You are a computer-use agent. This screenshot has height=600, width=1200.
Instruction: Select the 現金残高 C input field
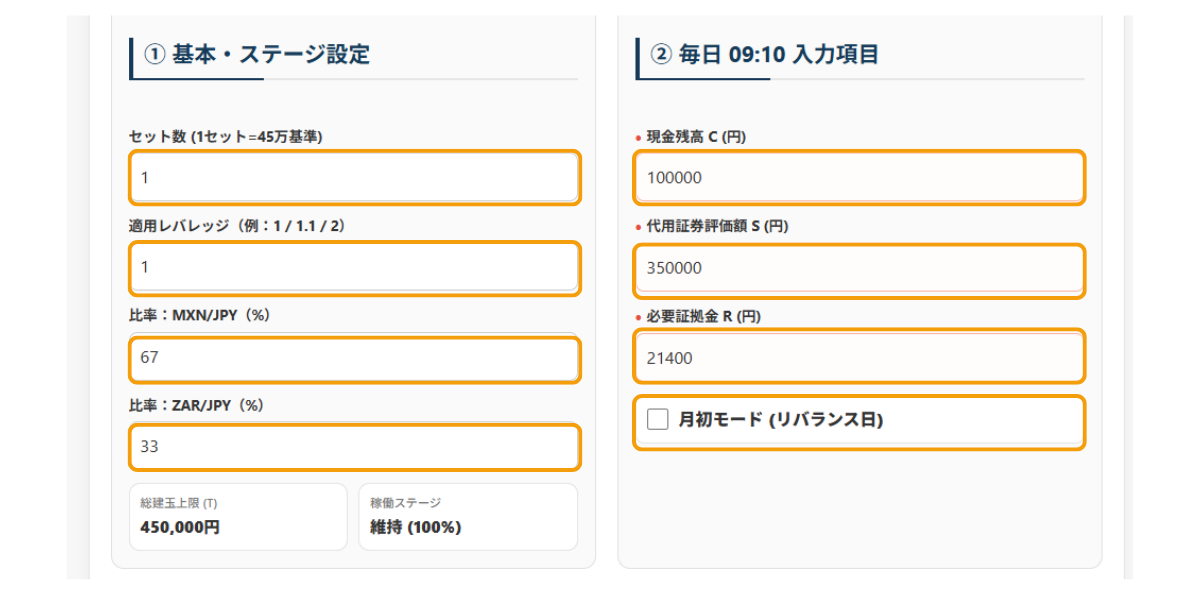pos(860,178)
